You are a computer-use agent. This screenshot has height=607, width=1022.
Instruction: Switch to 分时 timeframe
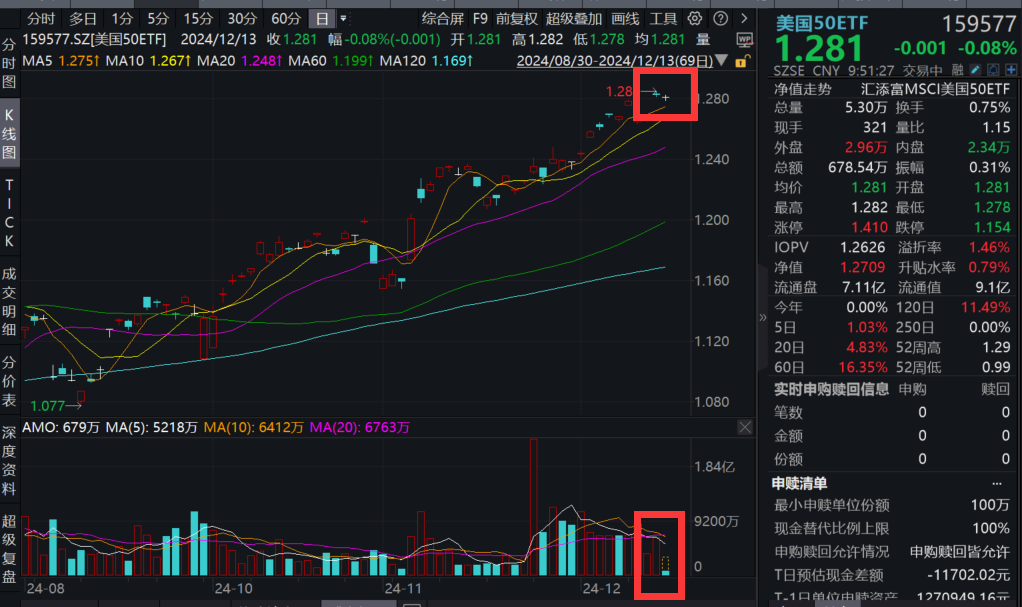click(x=41, y=18)
